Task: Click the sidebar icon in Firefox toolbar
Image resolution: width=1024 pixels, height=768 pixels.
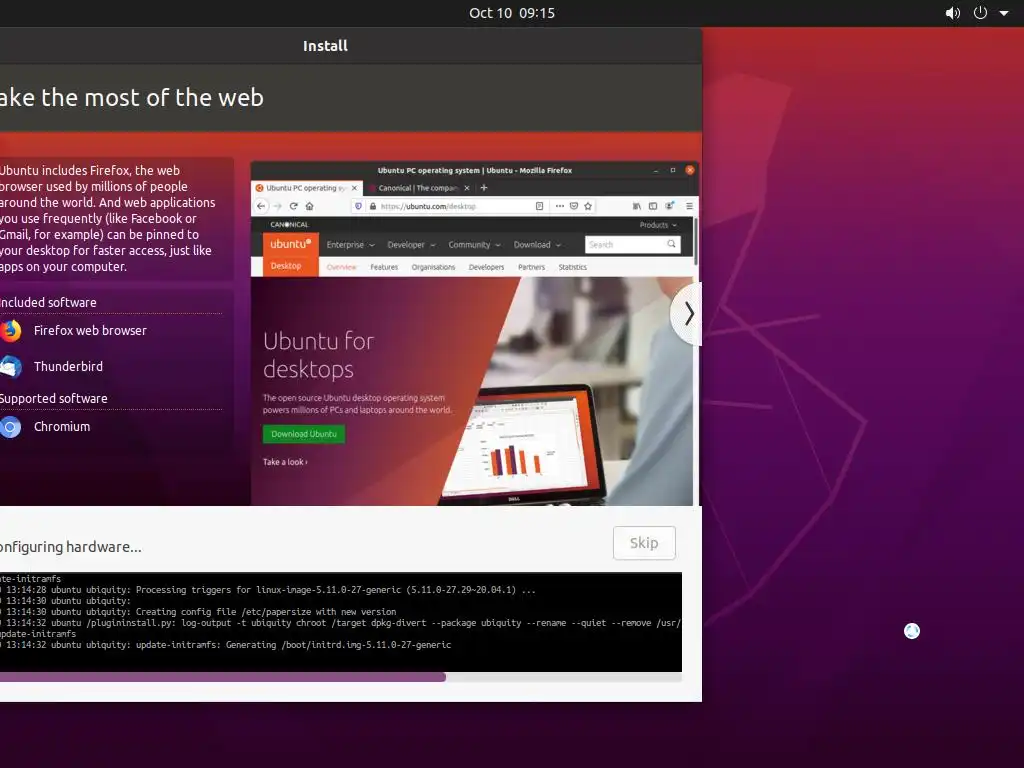Action: click(x=653, y=206)
